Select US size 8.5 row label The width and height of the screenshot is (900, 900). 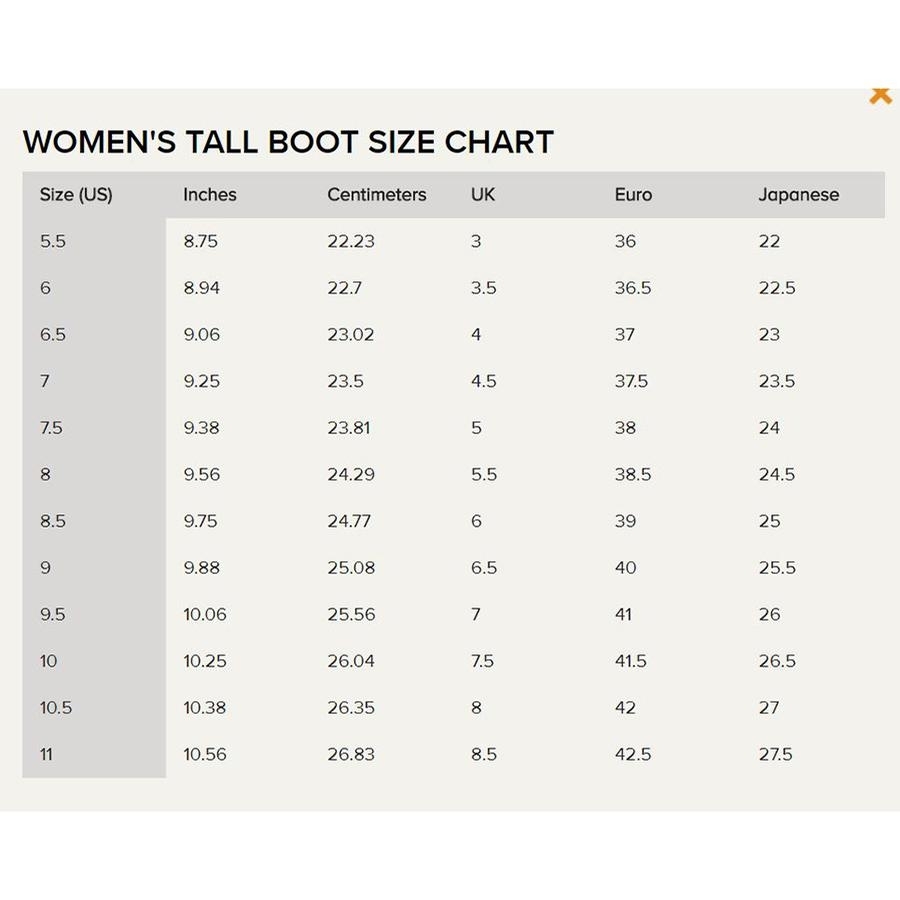click(x=53, y=521)
